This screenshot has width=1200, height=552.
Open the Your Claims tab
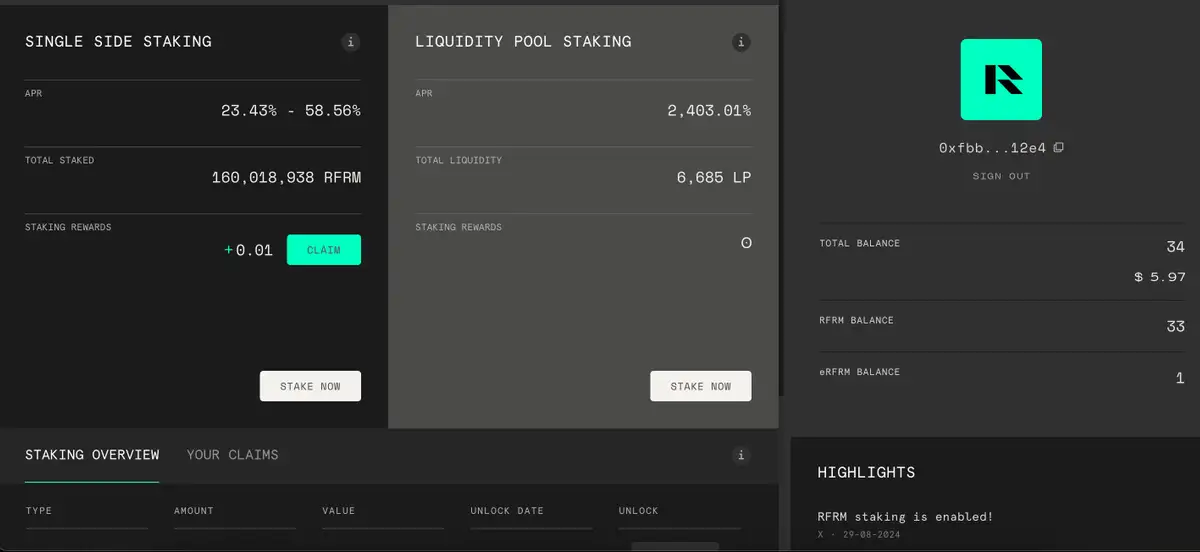coord(232,455)
